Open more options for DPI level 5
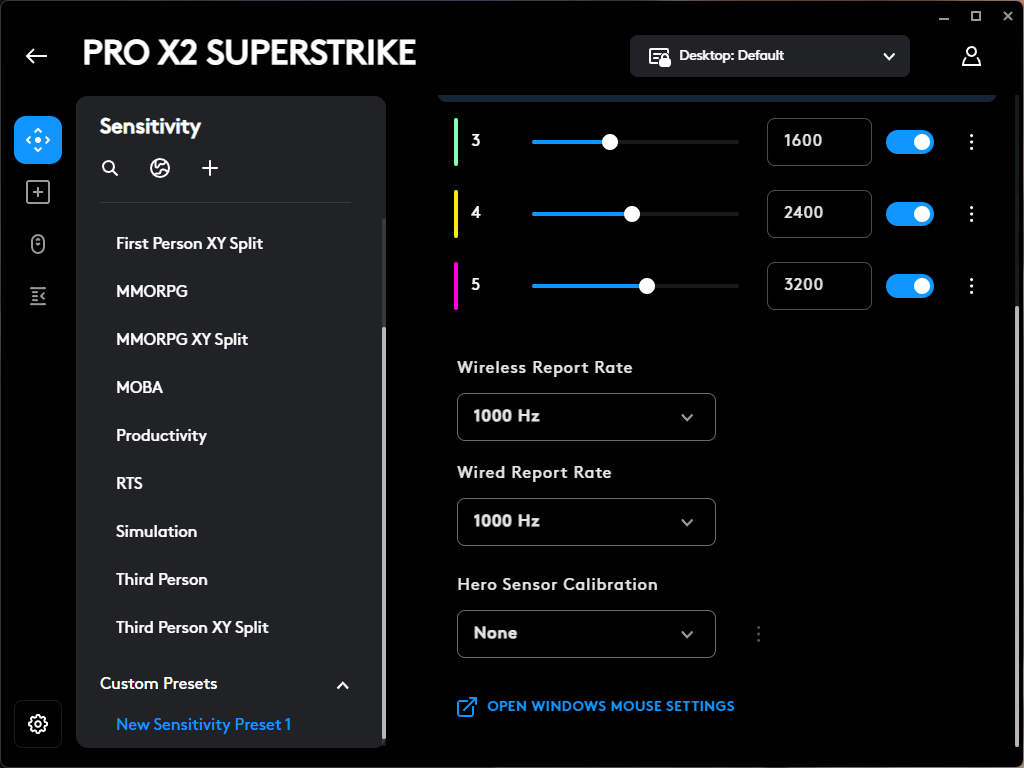The image size is (1024, 768). (x=971, y=285)
